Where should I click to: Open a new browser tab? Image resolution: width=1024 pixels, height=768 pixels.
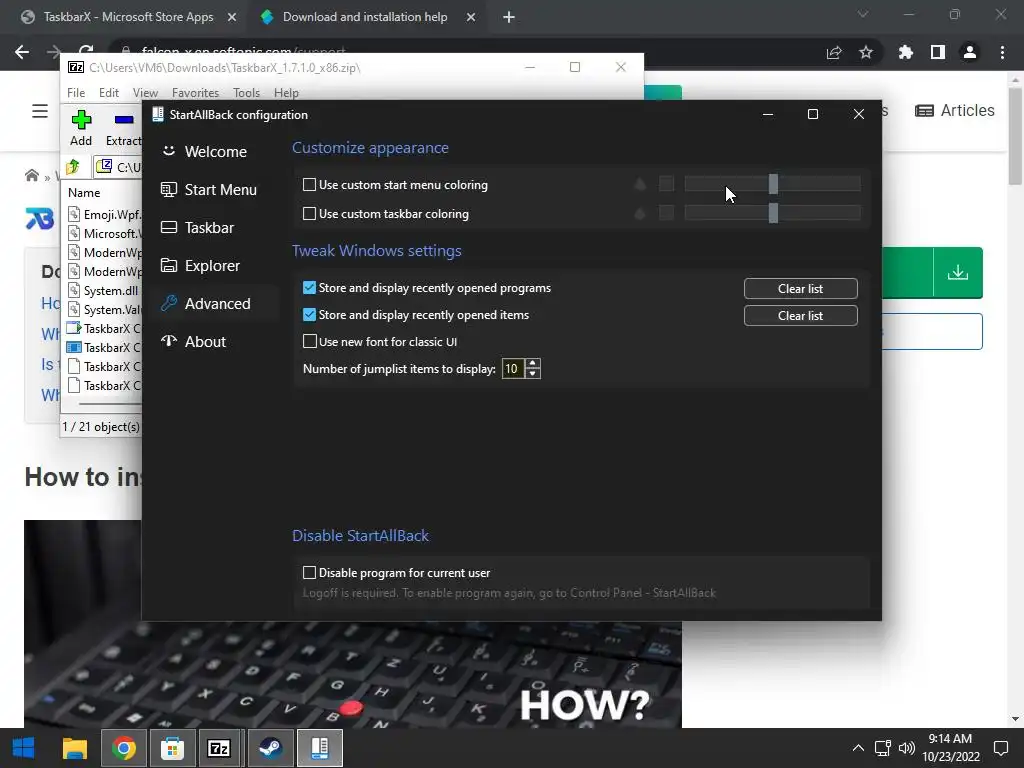tap(509, 17)
